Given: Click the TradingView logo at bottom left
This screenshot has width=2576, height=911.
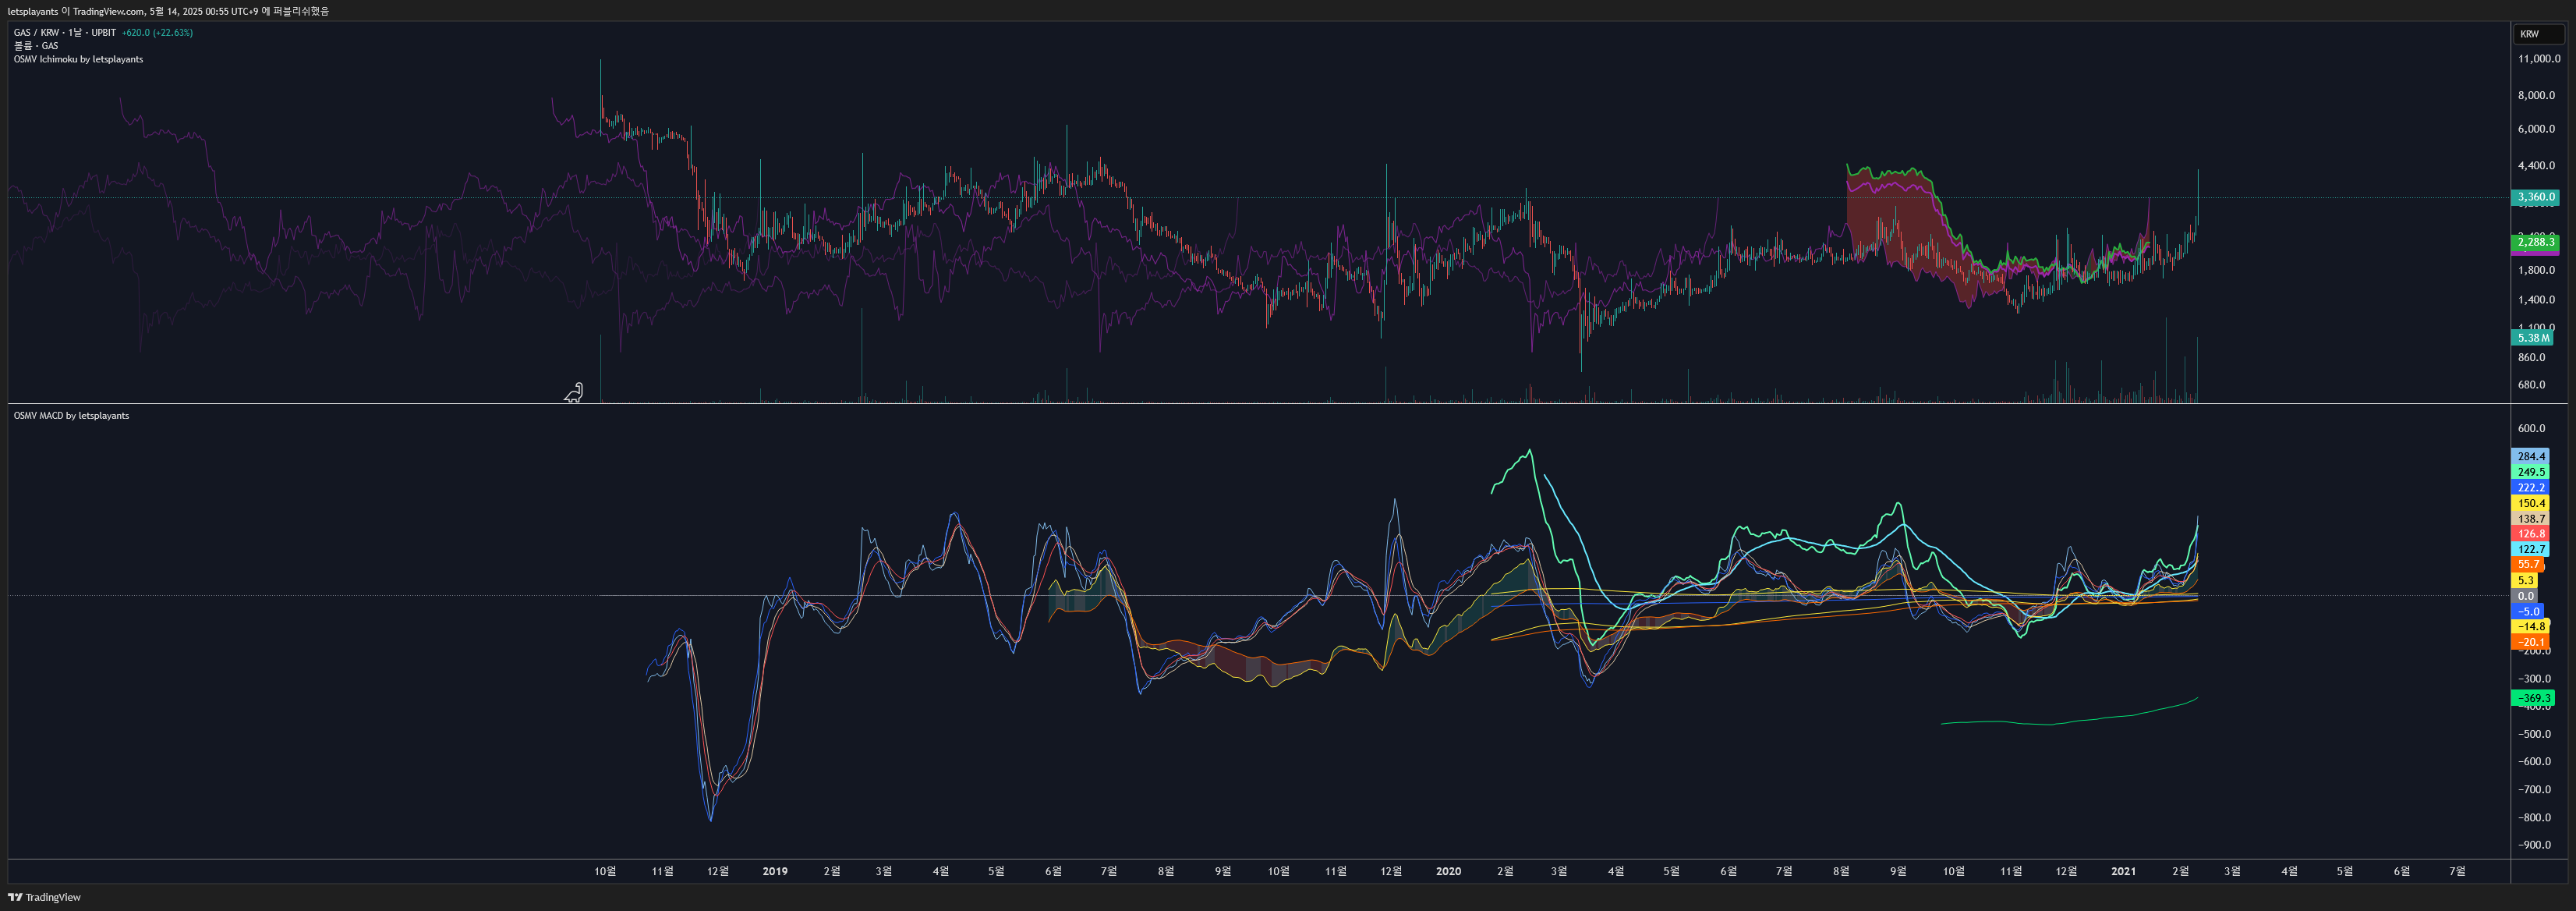Looking at the screenshot, I should point(44,897).
